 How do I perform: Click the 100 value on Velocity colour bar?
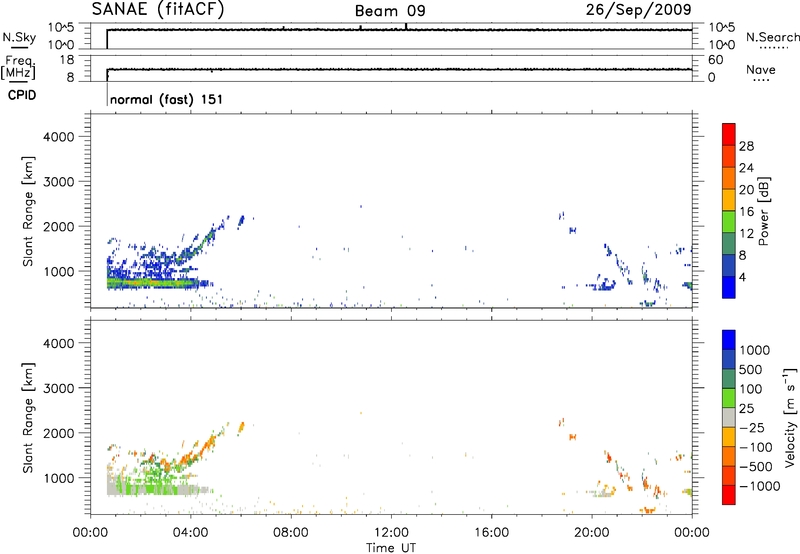pyautogui.click(x=751, y=389)
